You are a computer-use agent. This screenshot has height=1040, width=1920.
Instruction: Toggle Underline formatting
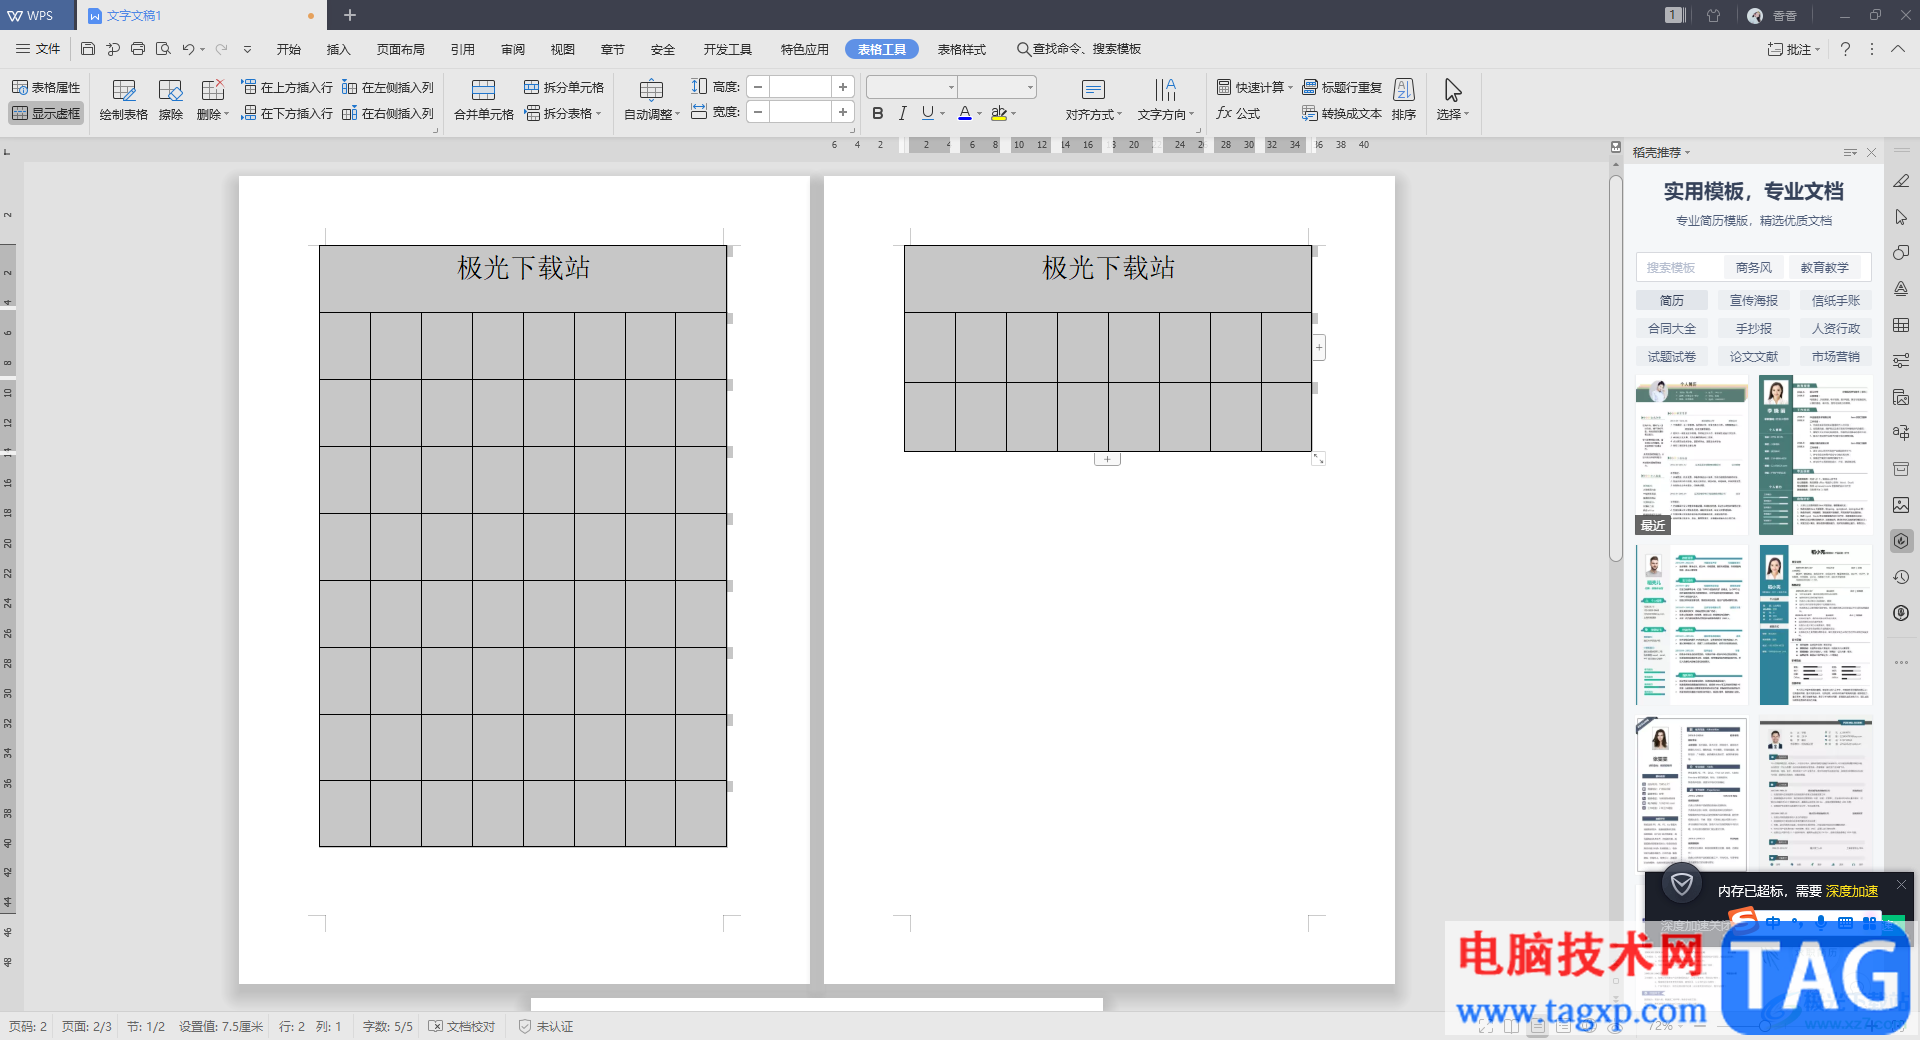[928, 113]
